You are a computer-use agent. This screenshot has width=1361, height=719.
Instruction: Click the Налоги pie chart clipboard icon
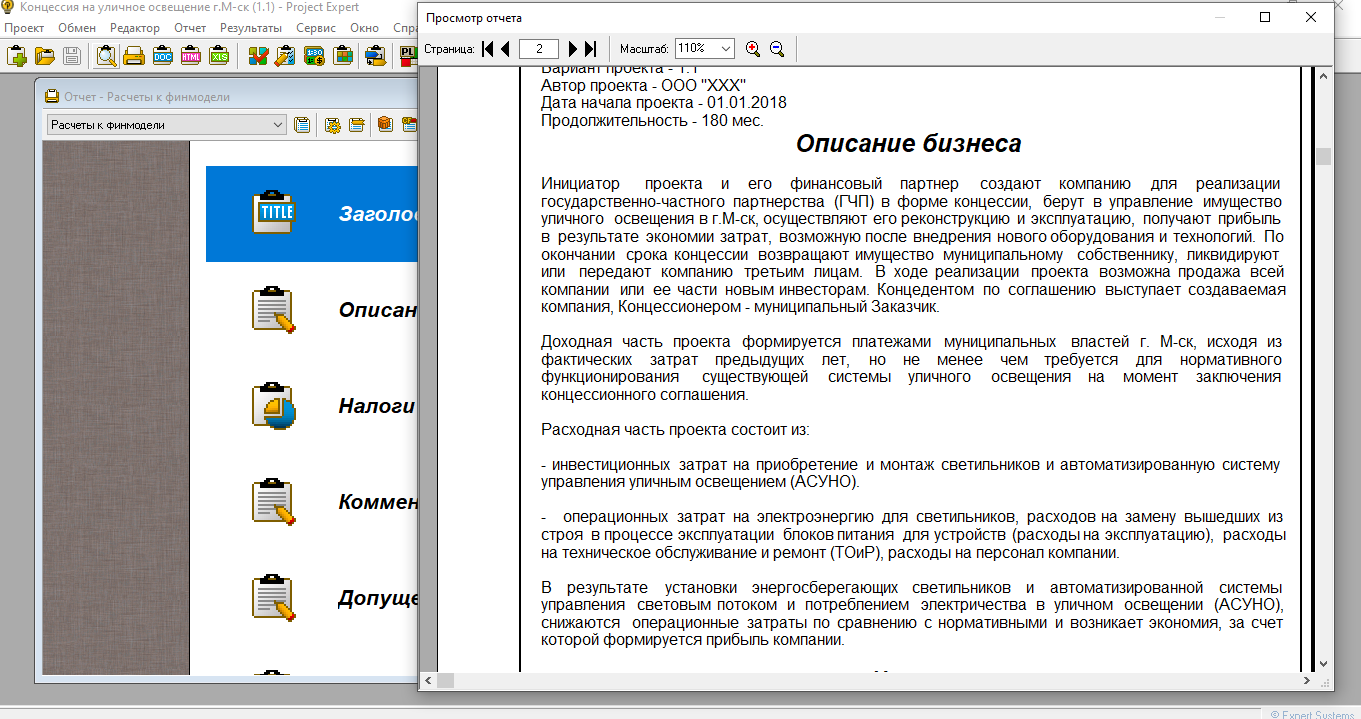tap(273, 406)
